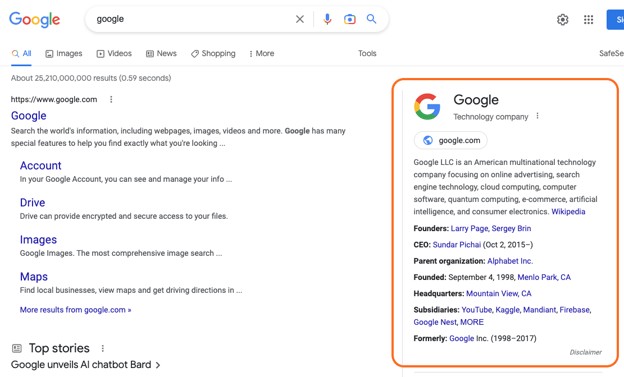The image size is (624, 377).
Task: Click the About 25,210,000,000 results text
Action: coord(91,78)
